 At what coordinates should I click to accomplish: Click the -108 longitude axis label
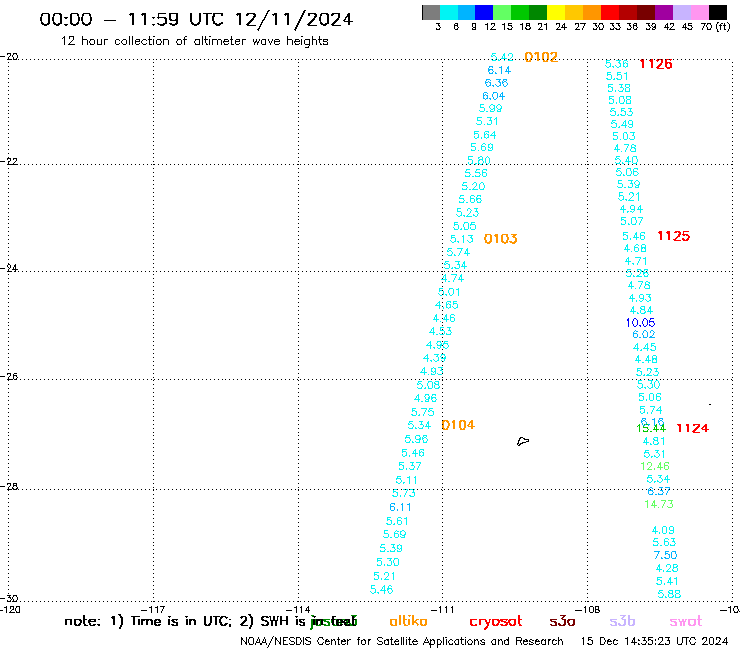pyautogui.click(x=588, y=610)
